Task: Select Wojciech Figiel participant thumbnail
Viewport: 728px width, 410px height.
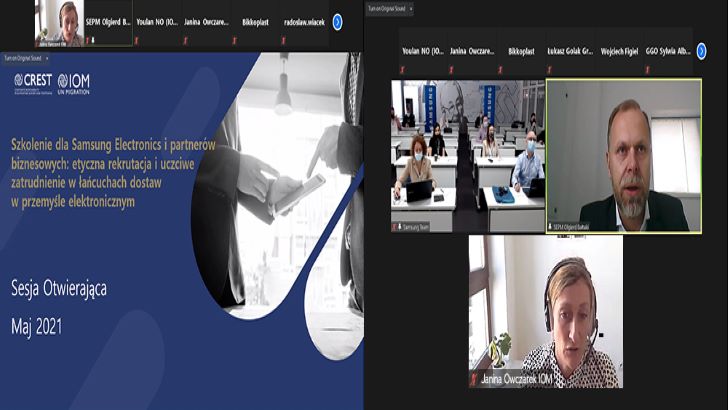Action: click(619, 51)
